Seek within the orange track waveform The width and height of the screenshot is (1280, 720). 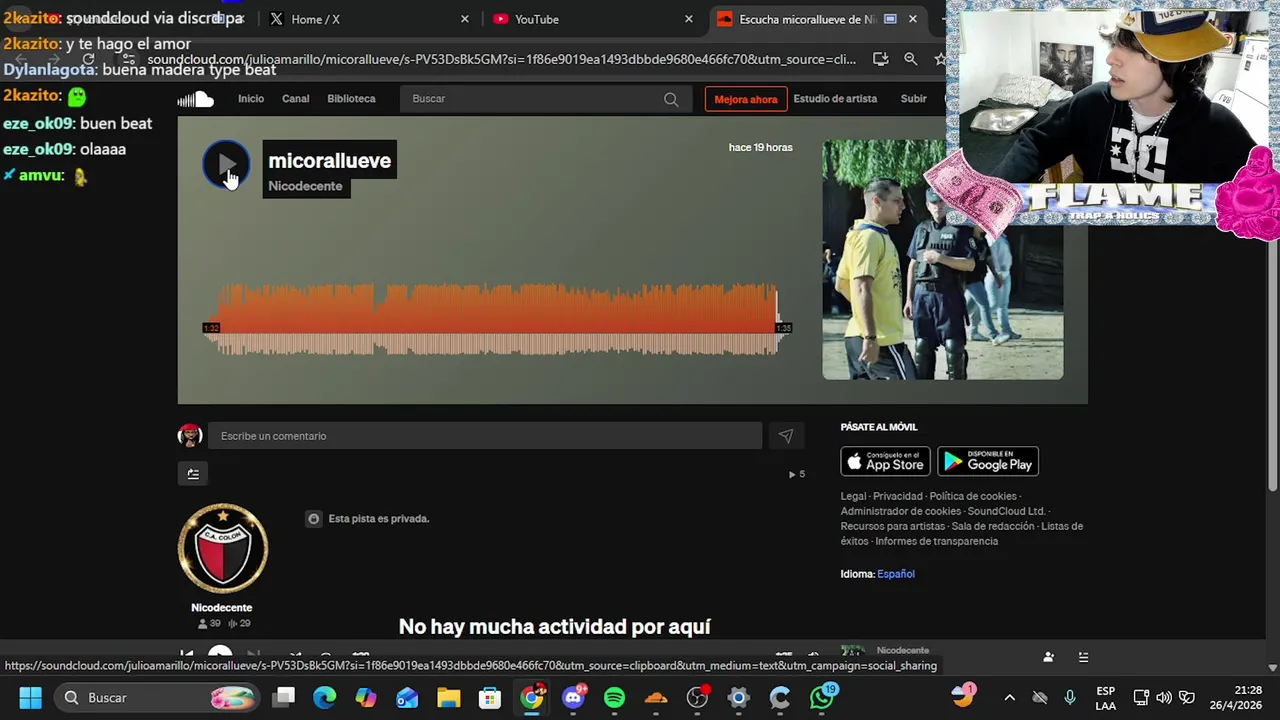pos(497,319)
